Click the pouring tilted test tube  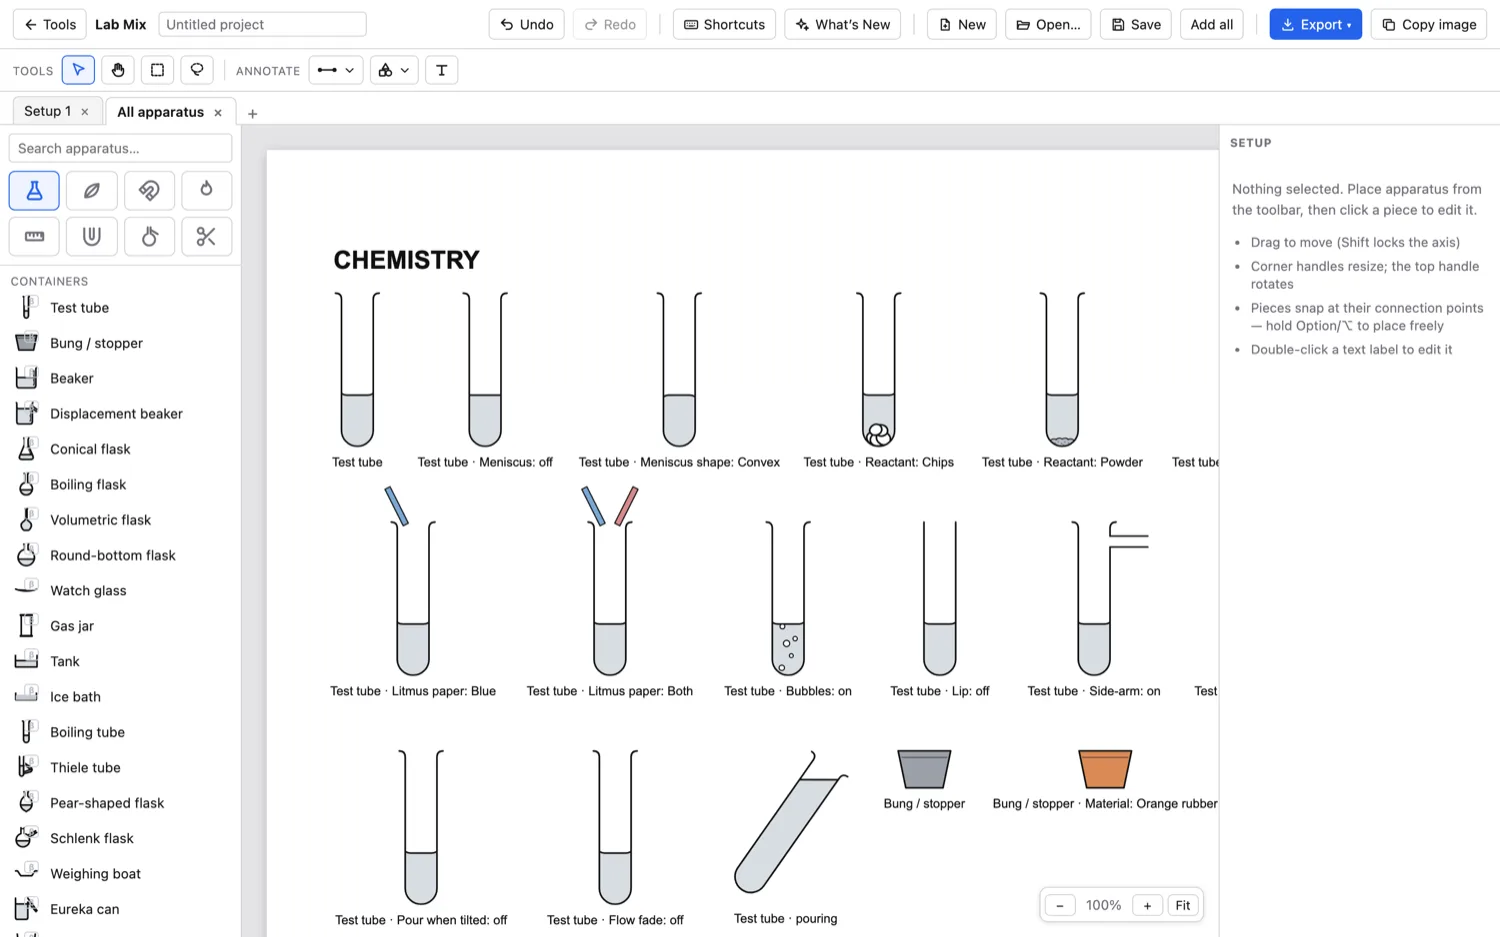point(791,822)
